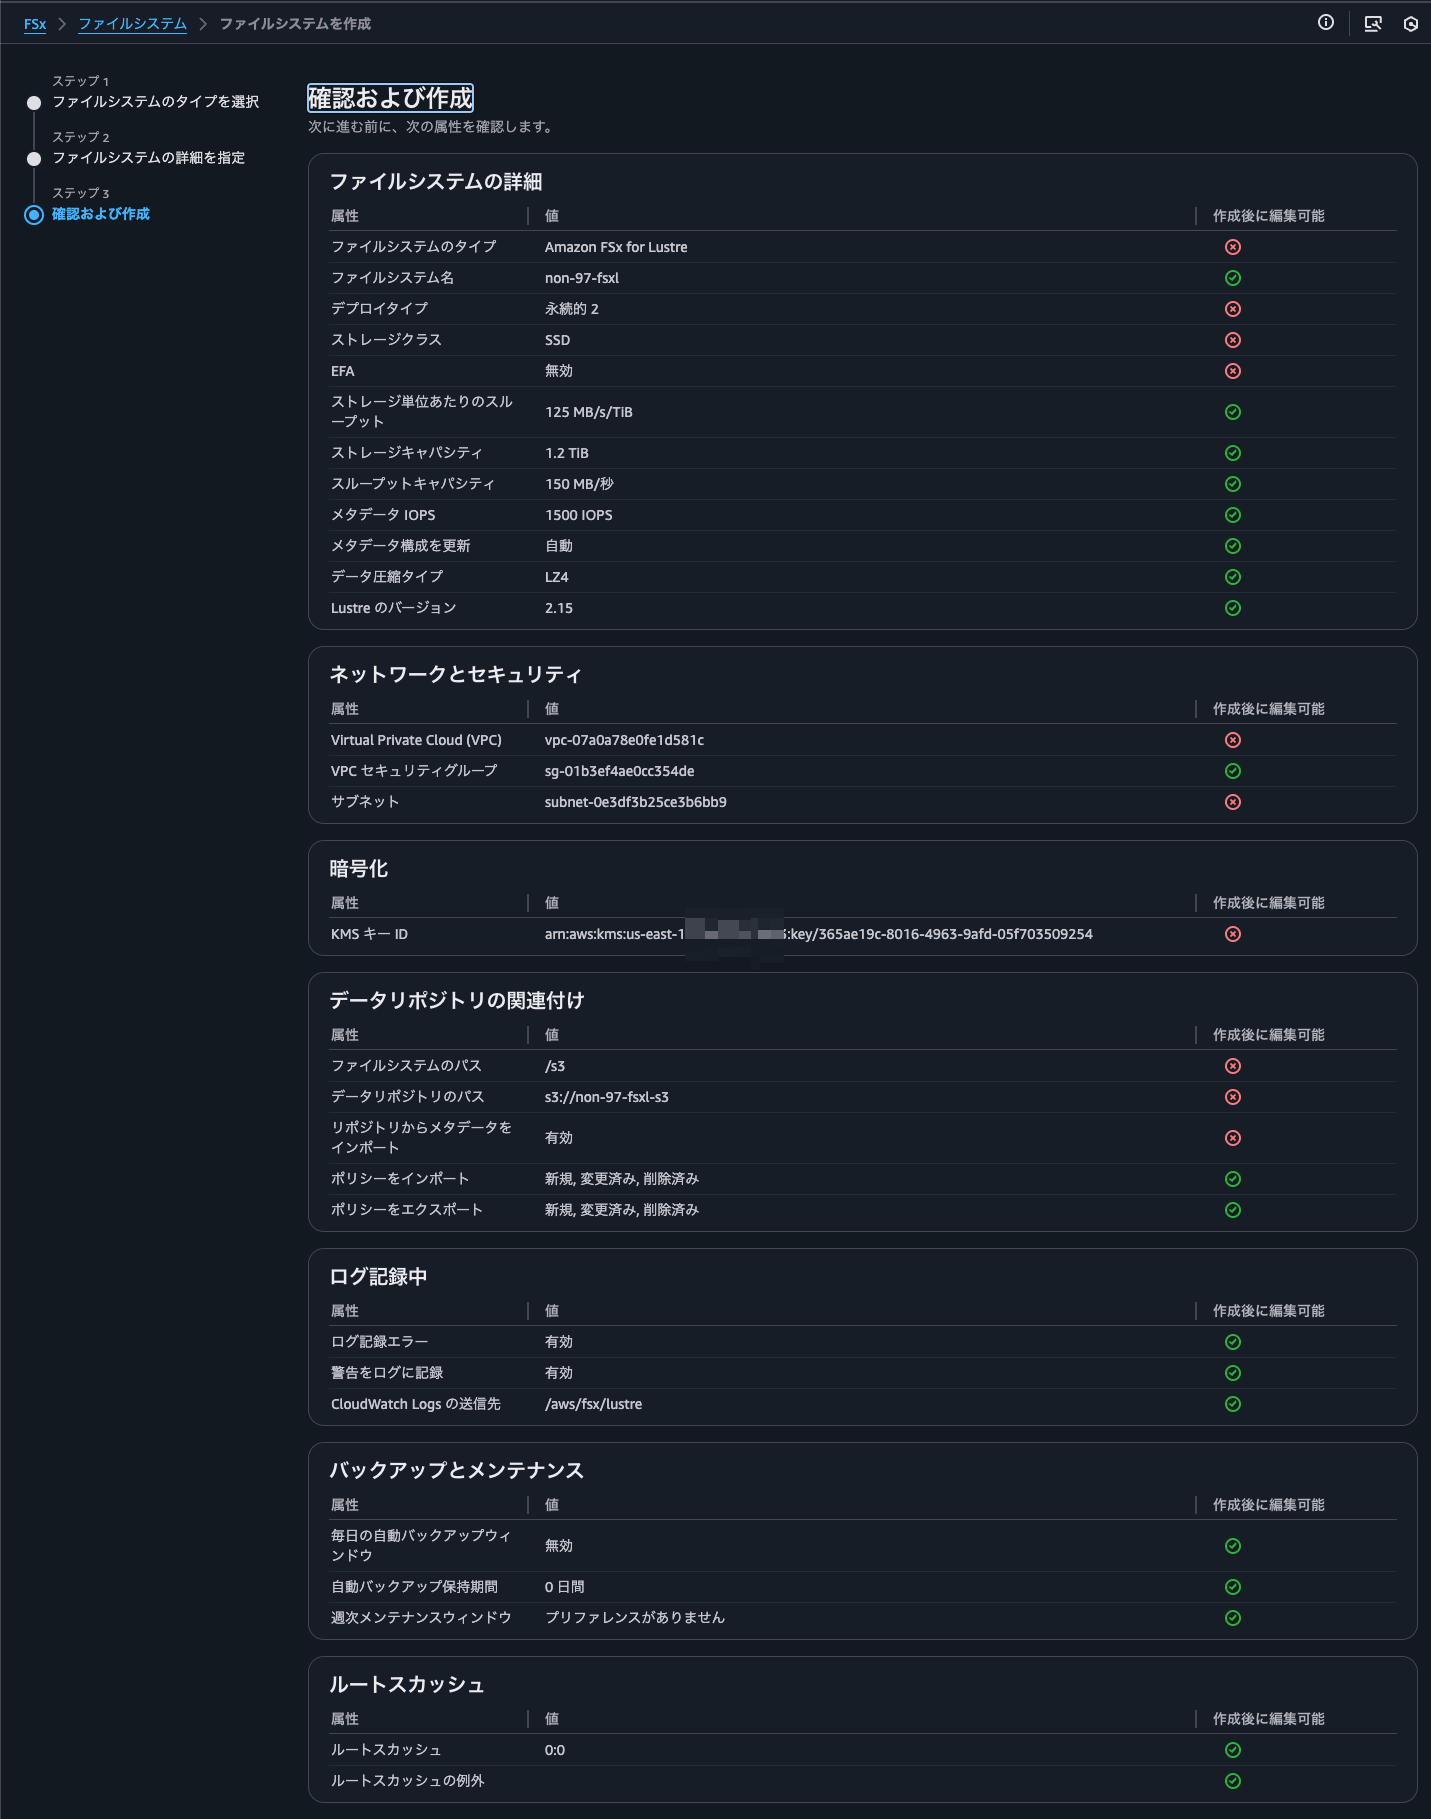
Task: Click the green check for メタデータ構成を更新 row
Action: click(x=1233, y=546)
